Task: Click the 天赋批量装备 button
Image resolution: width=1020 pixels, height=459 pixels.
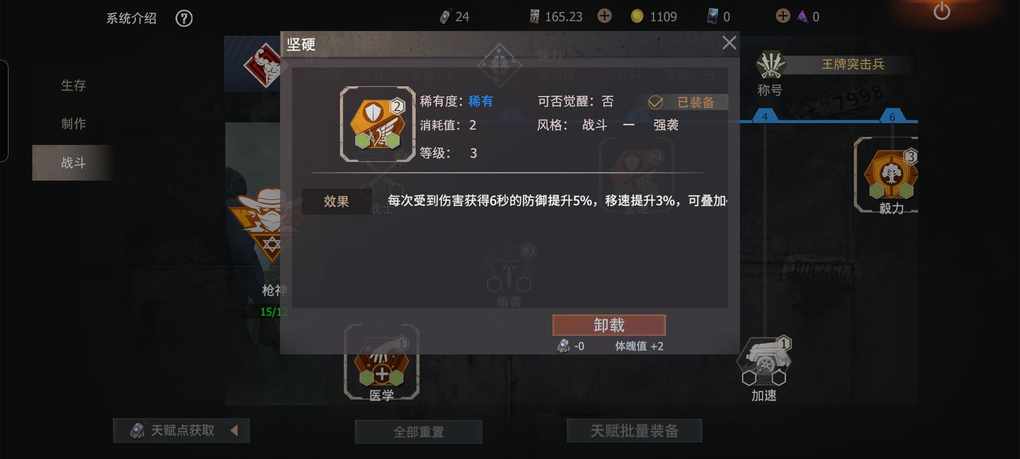Action: [634, 430]
